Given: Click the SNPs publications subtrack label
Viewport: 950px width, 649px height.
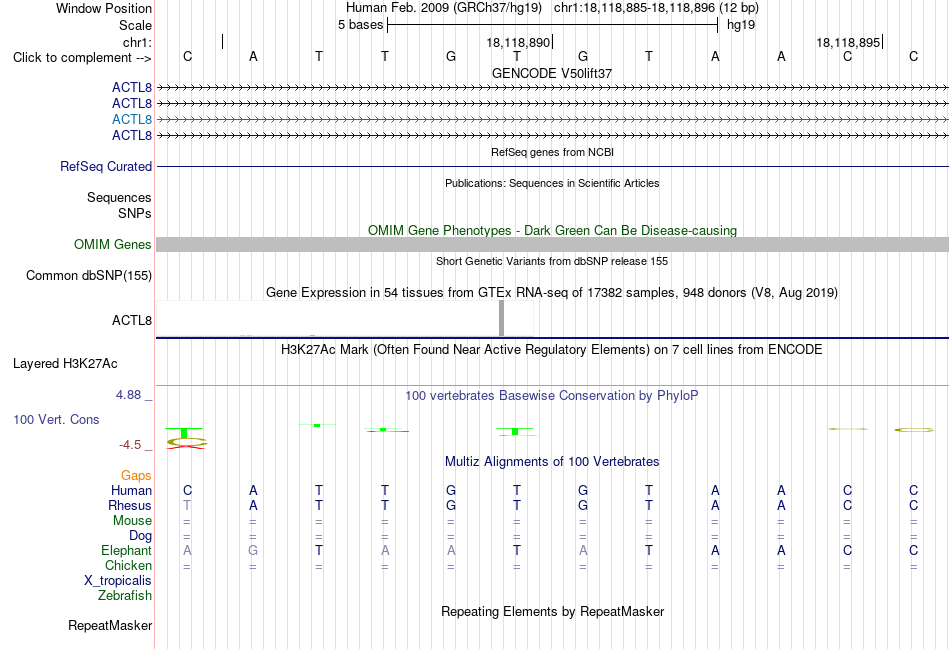Looking at the screenshot, I should pos(135,213).
